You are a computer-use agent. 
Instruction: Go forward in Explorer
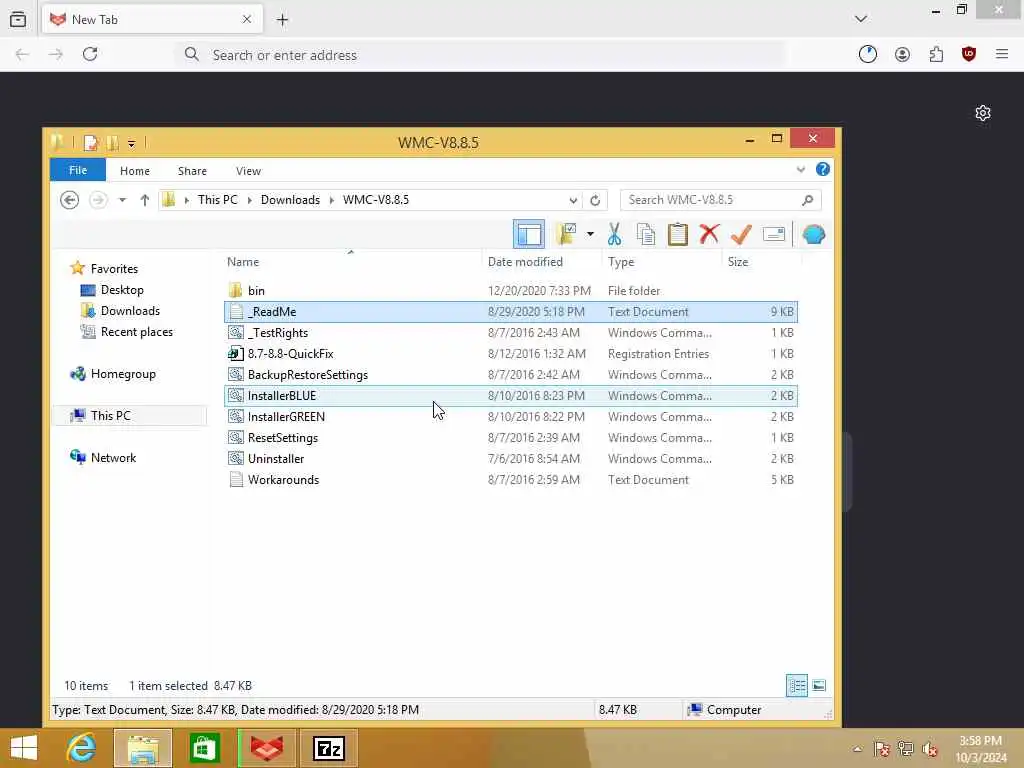coord(98,200)
